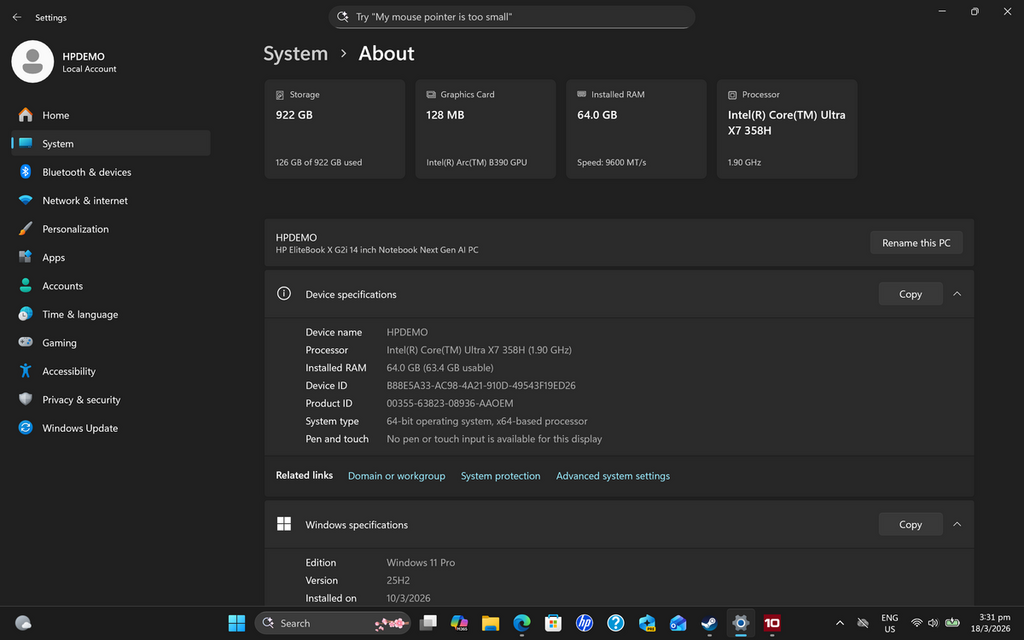Collapse the Device specifications section
1024x640 pixels.
pos(957,294)
